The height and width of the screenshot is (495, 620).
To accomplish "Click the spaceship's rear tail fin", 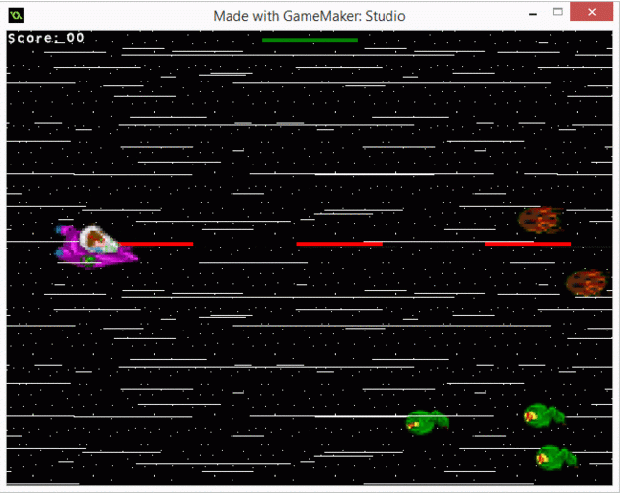I will point(63,232).
